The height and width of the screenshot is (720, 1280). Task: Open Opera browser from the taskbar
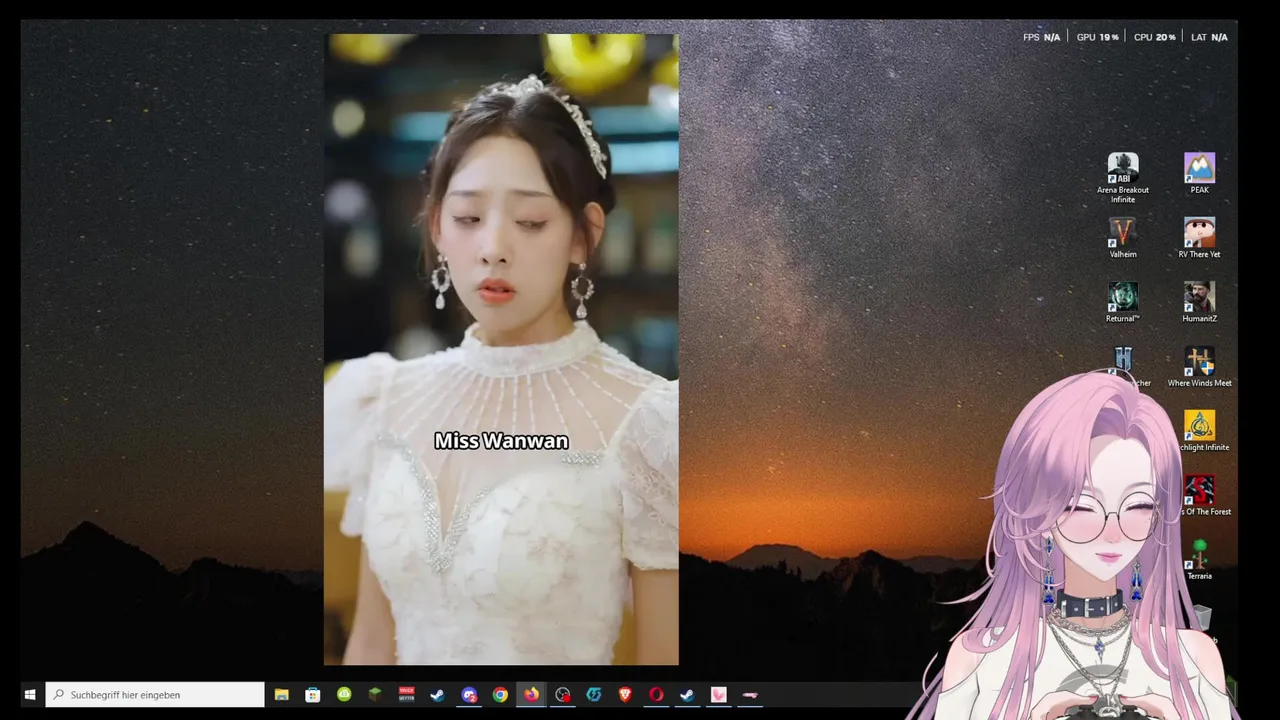656,695
